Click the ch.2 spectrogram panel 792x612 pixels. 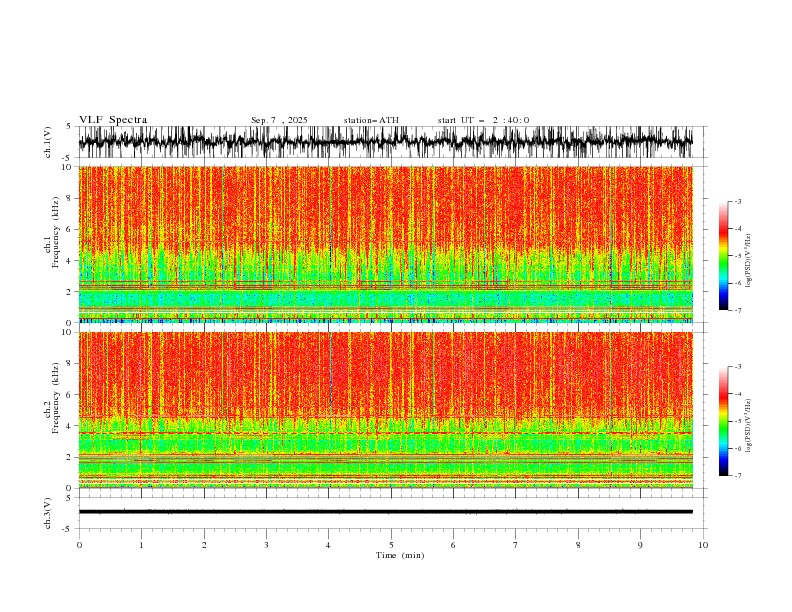click(x=385, y=410)
